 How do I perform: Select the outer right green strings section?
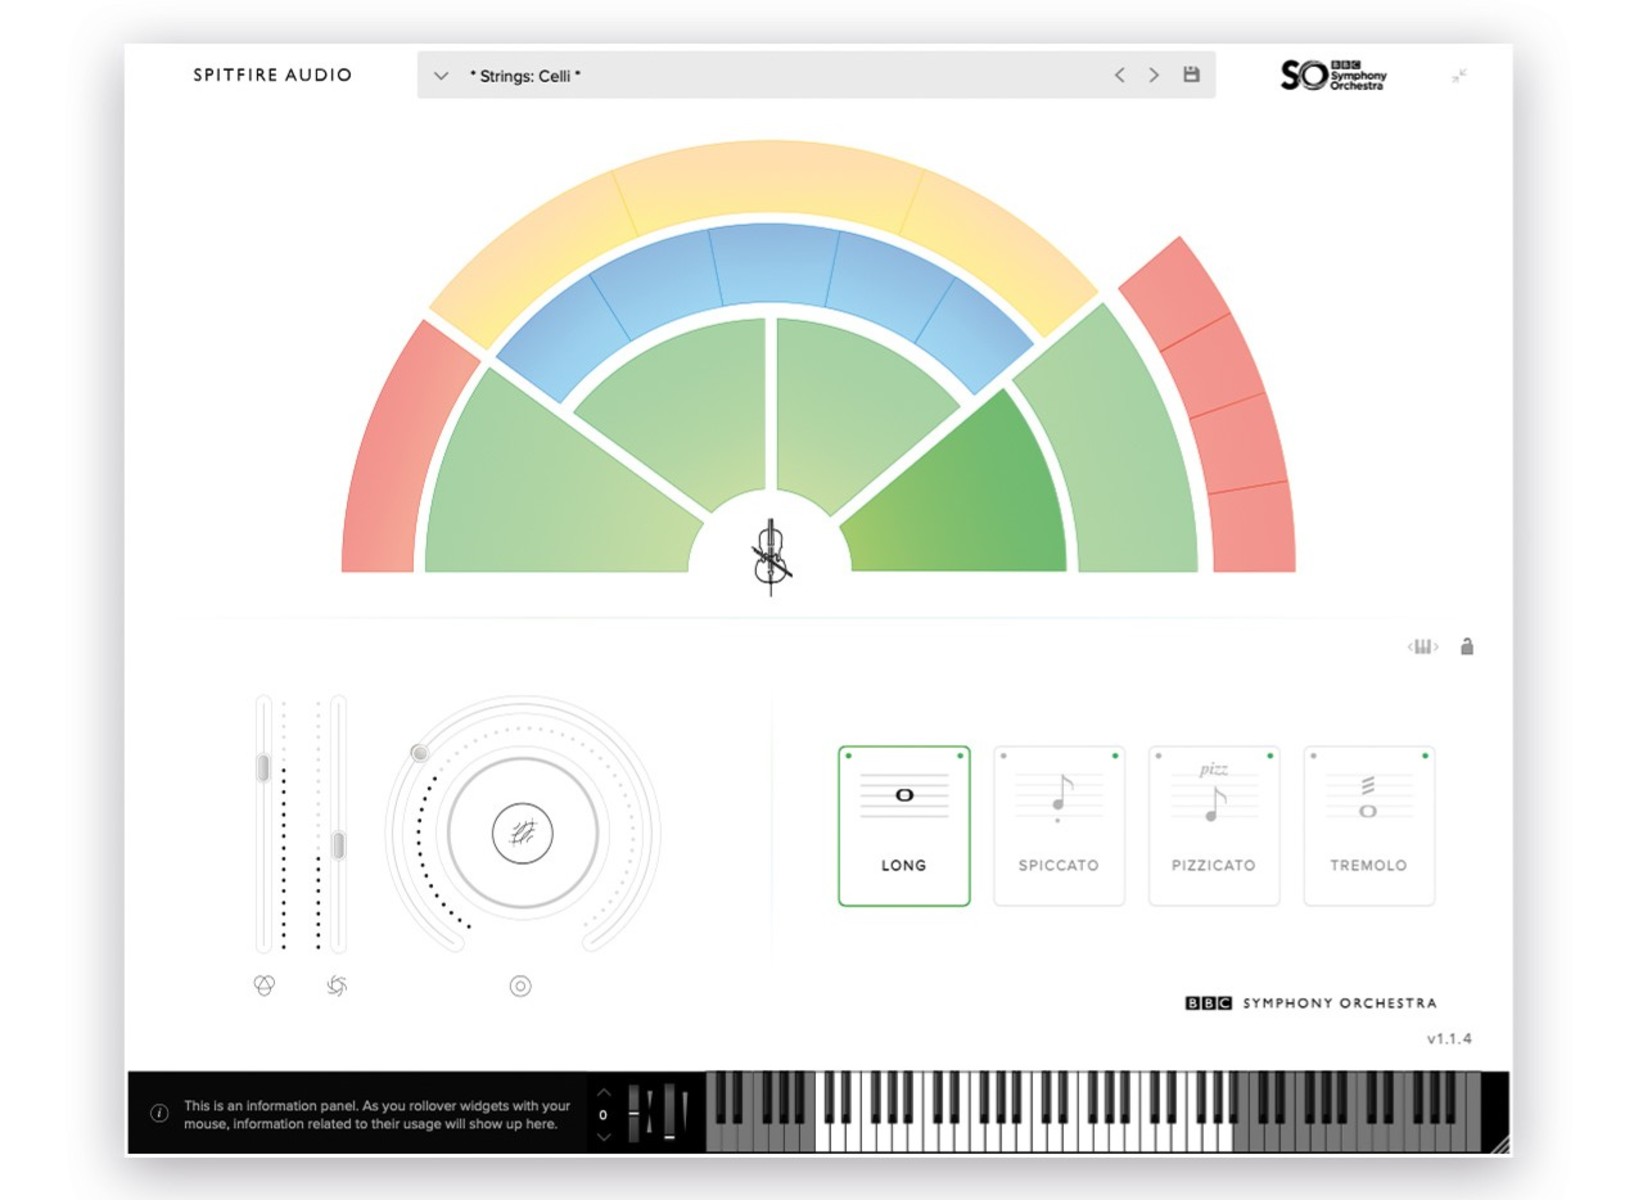(1120, 450)
